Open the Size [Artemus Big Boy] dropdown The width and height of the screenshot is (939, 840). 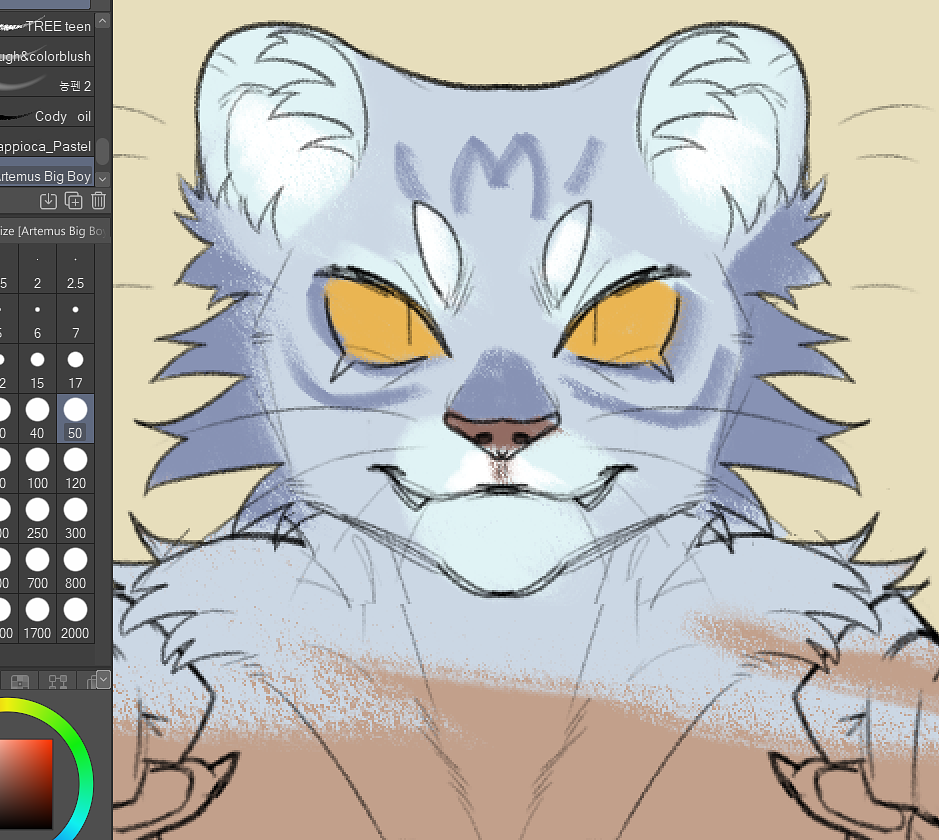tap(50, 231)
